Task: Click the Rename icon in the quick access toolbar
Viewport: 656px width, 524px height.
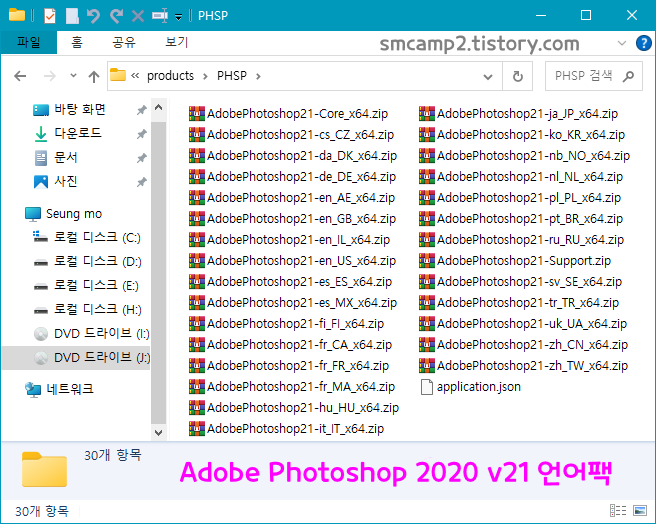Action: click(x=160, y=16)
